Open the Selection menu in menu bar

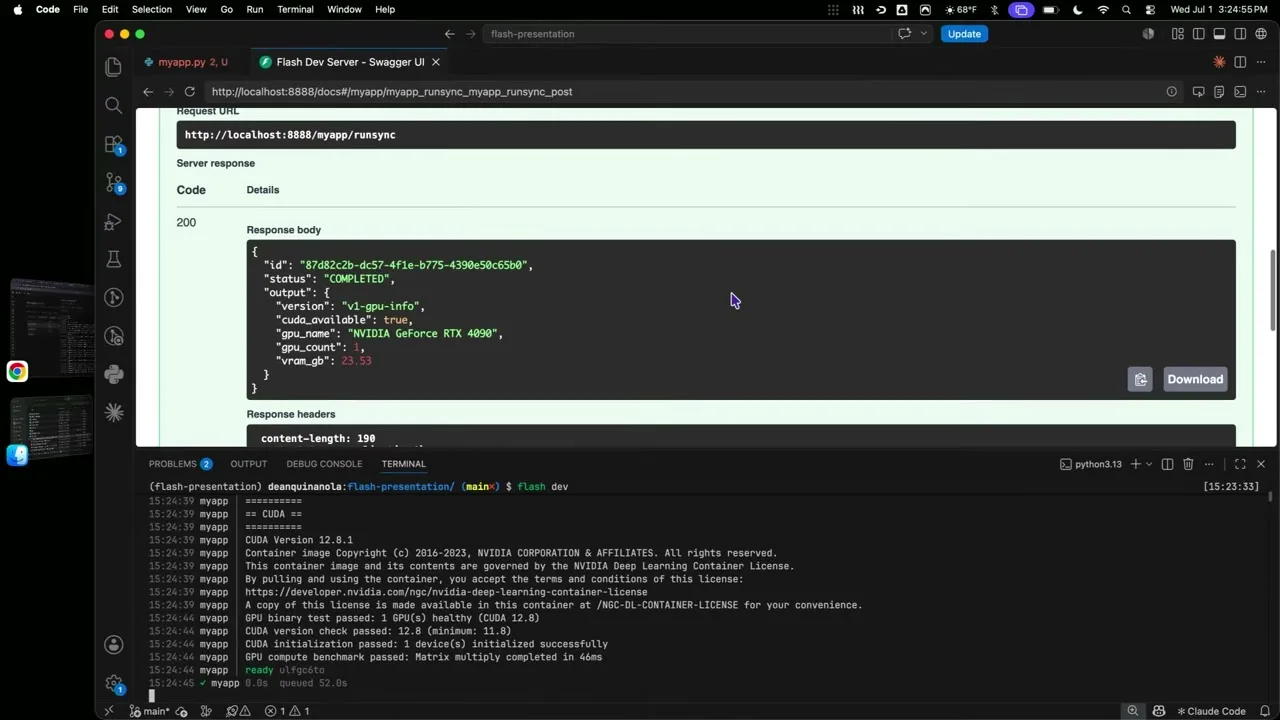click(152, 9)
